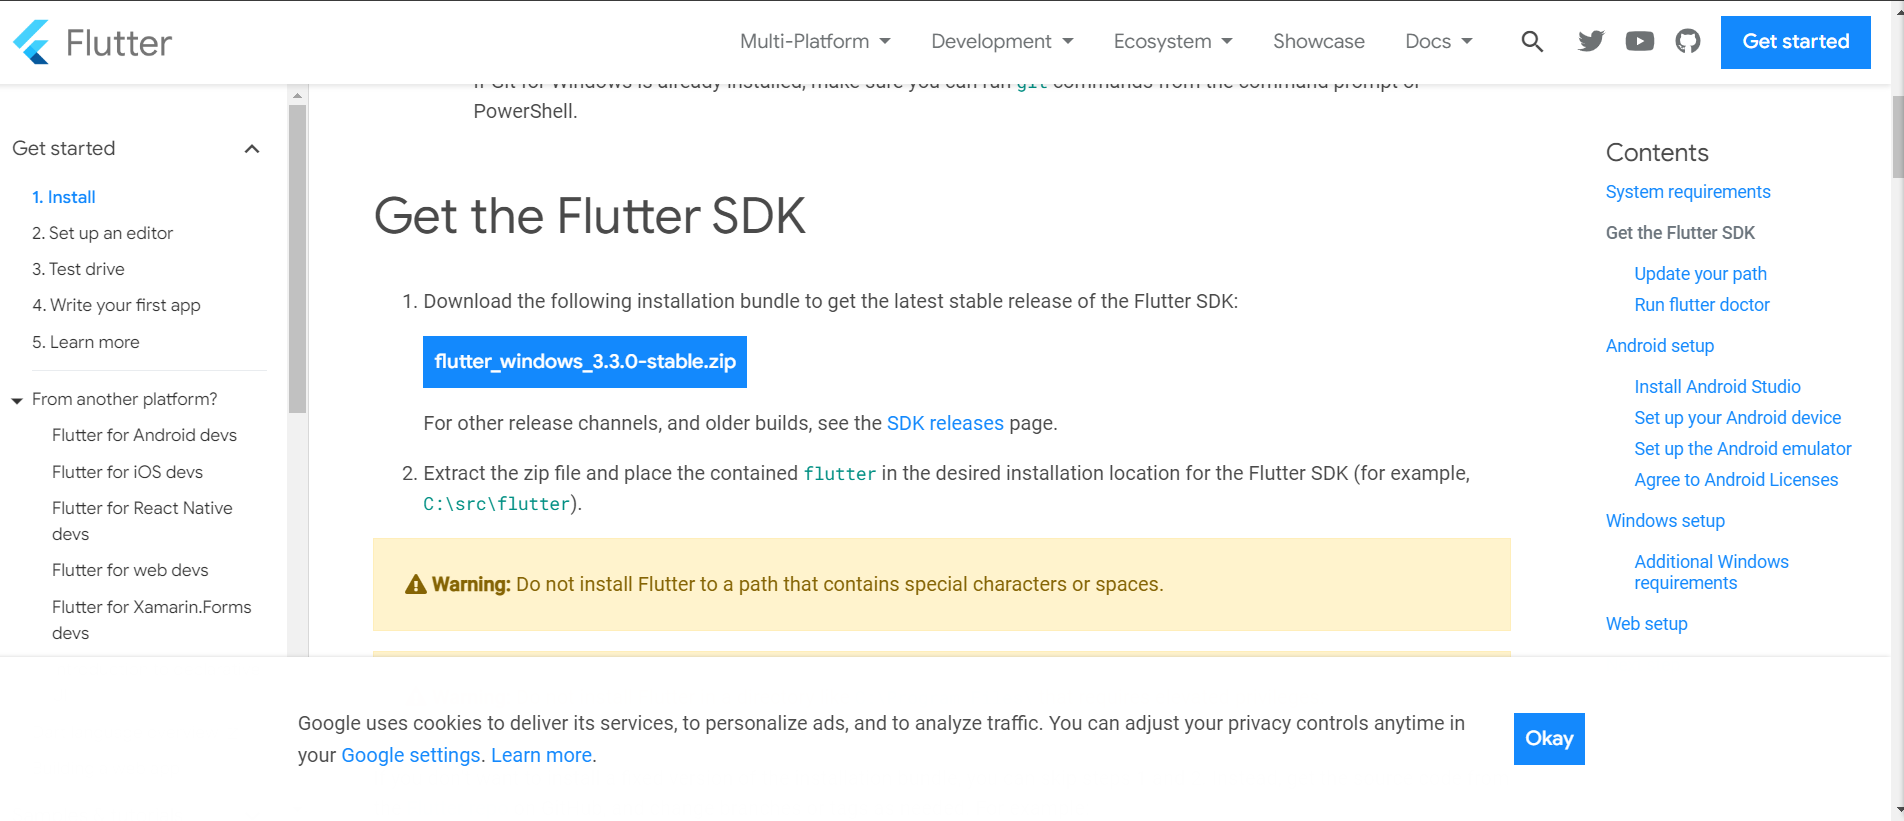Select '2. Set up an editor'

pyautogui.click(x=102, y=233)
